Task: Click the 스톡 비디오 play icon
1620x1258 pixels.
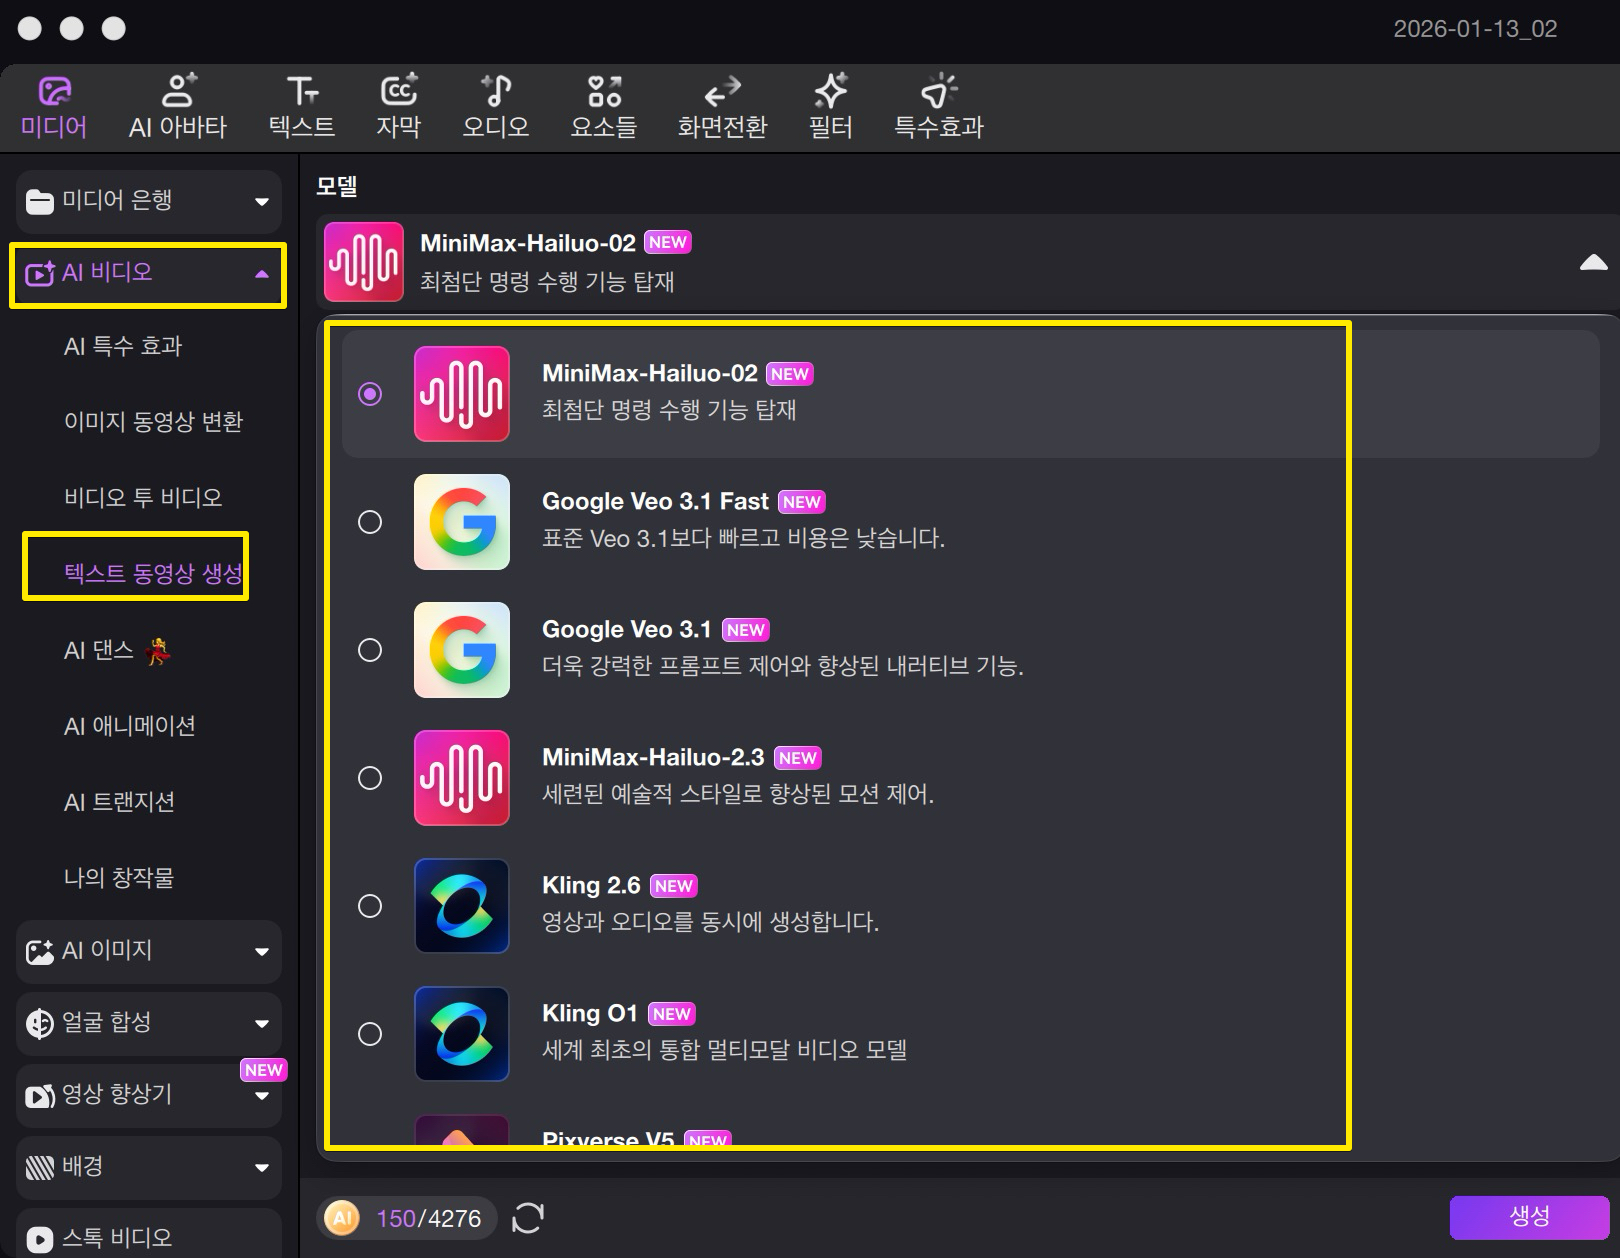Action: click(x=40, y=1240)
